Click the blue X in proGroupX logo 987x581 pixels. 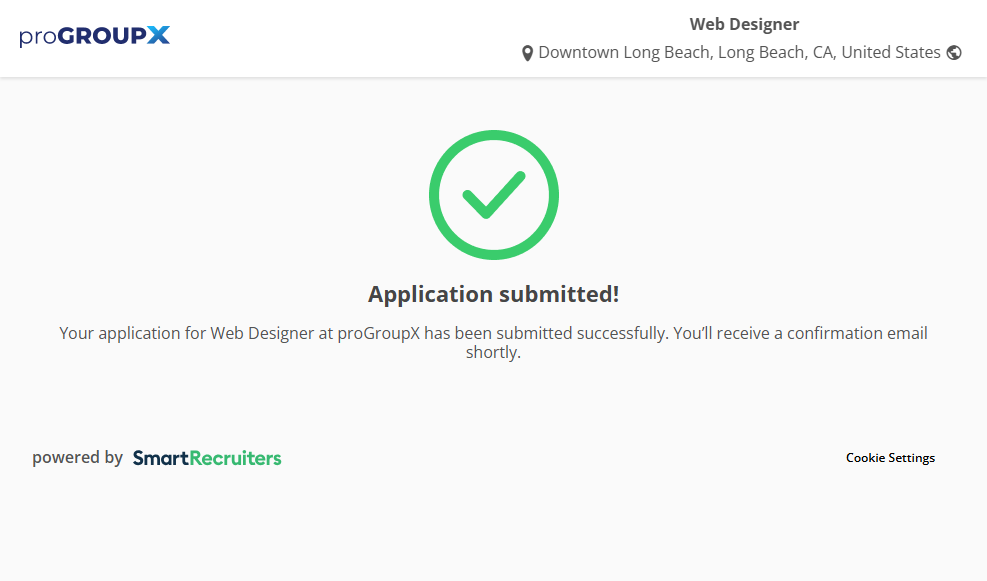click(158, 36)
